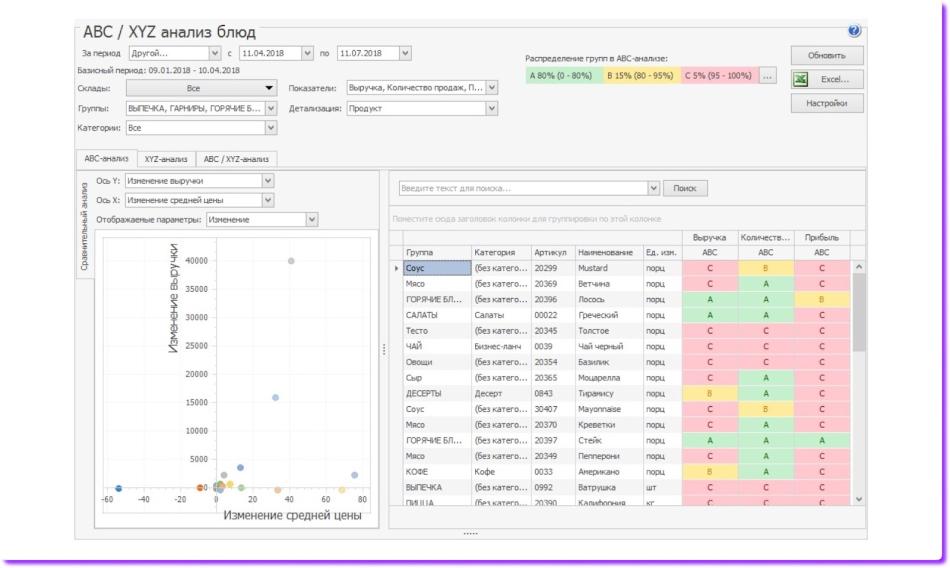Image resolution: width=950 pixels, height=568 pixels.
Task: Open ABC distribution settings ellipsis button
Action: pos(768,76)
